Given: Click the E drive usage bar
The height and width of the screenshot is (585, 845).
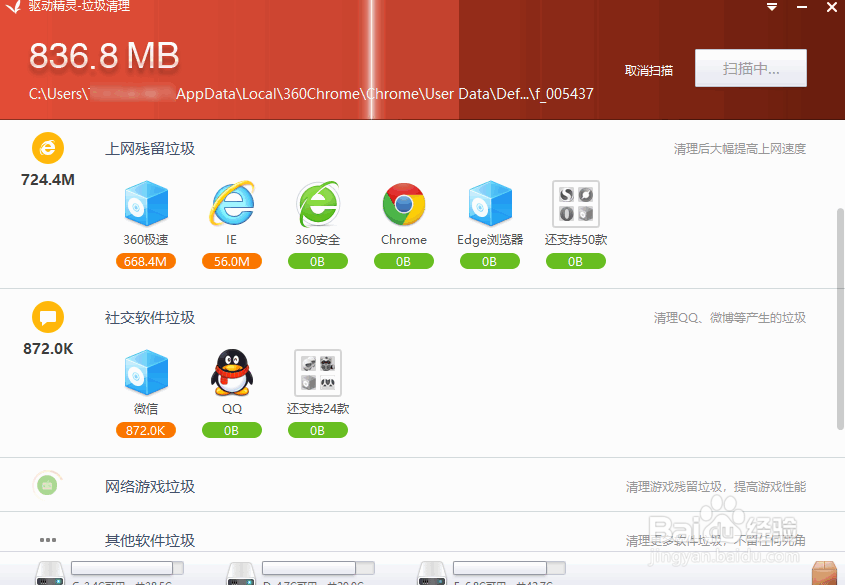Looking at the screenshot, I should pos(509,568).
